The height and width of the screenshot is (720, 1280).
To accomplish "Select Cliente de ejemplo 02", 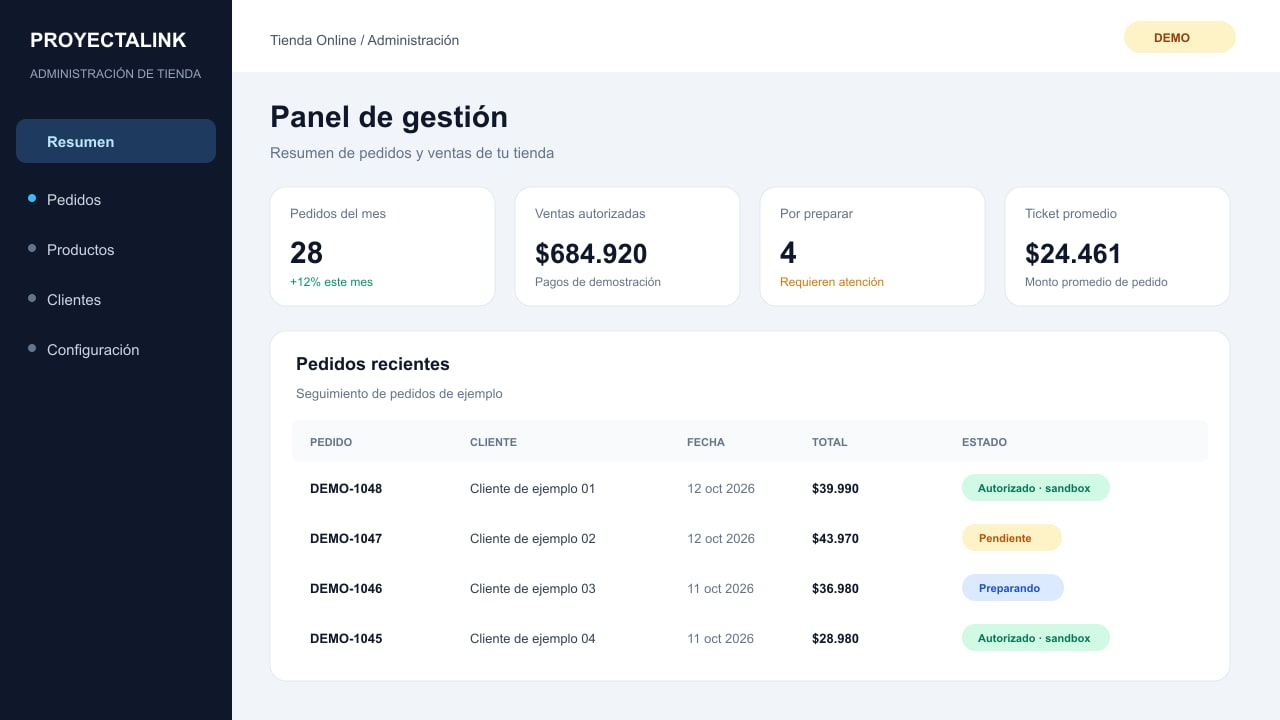I will pos(532,539).
